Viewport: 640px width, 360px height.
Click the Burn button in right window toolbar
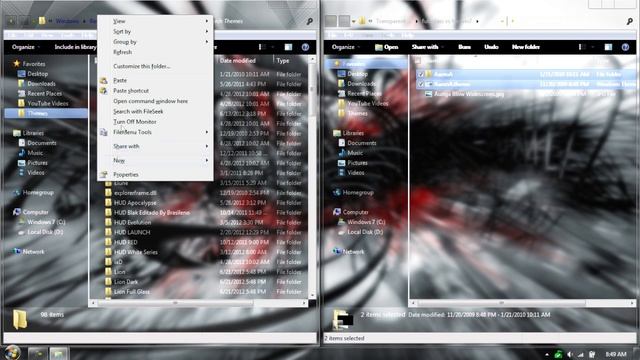pyautogui.click(x=464, y=47)
